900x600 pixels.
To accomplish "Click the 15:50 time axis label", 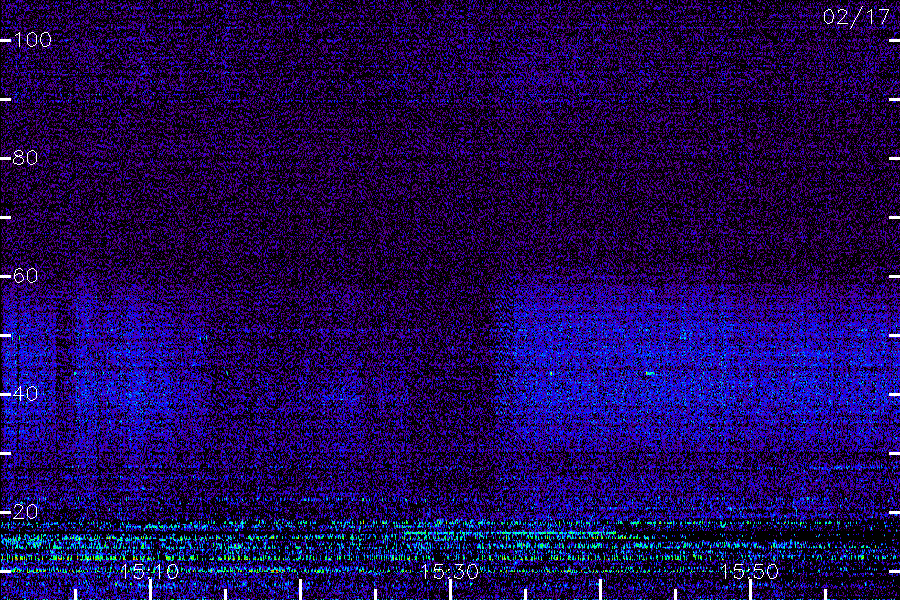I will [750, 572].
